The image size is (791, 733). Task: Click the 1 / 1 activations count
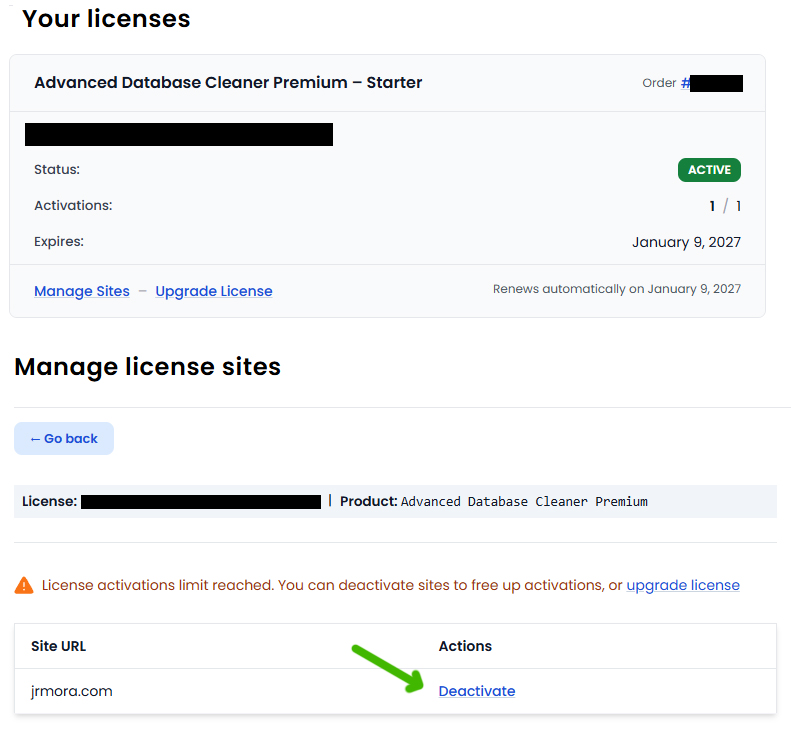pyautogui.click(x=725, y=206)
